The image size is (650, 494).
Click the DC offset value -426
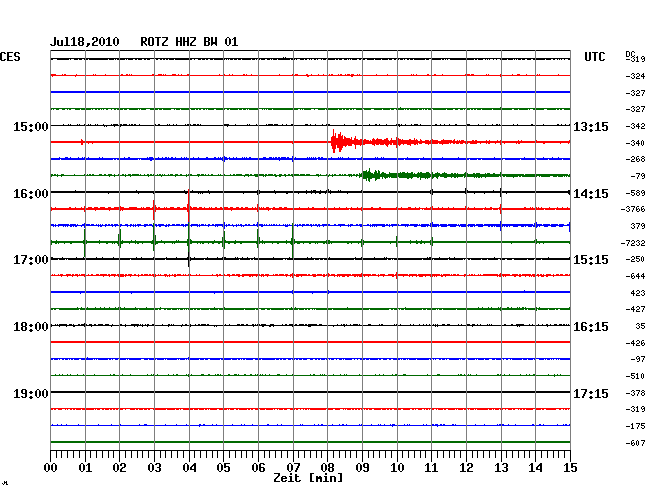click(x=635, y=343)
